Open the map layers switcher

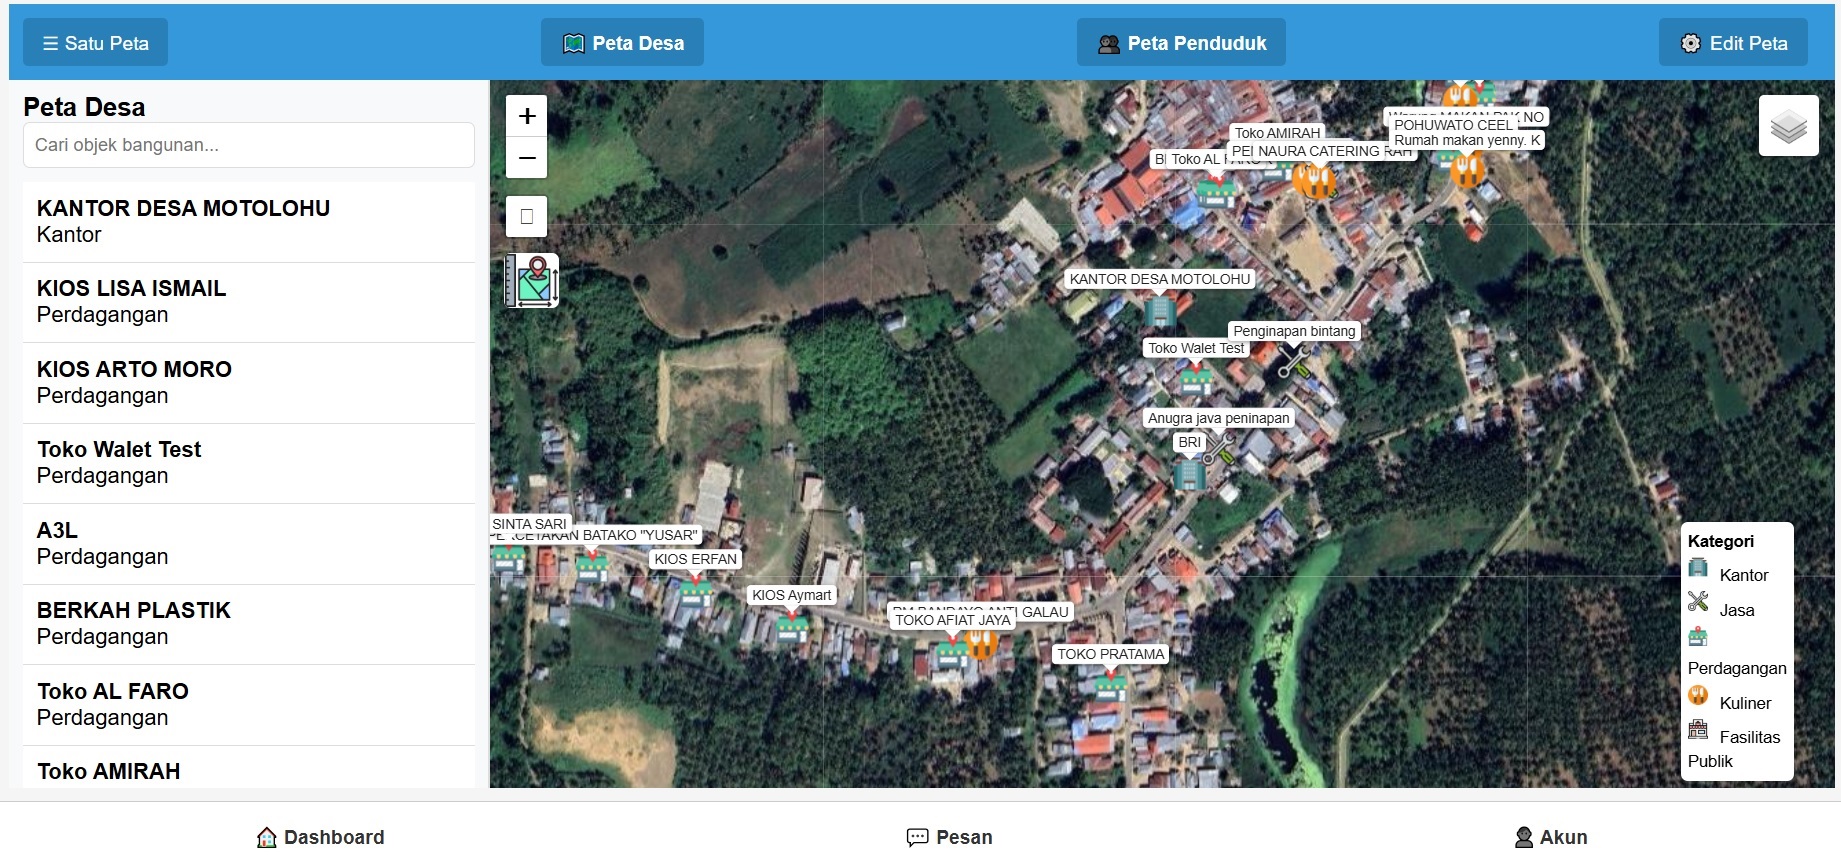click(1788, 126)
